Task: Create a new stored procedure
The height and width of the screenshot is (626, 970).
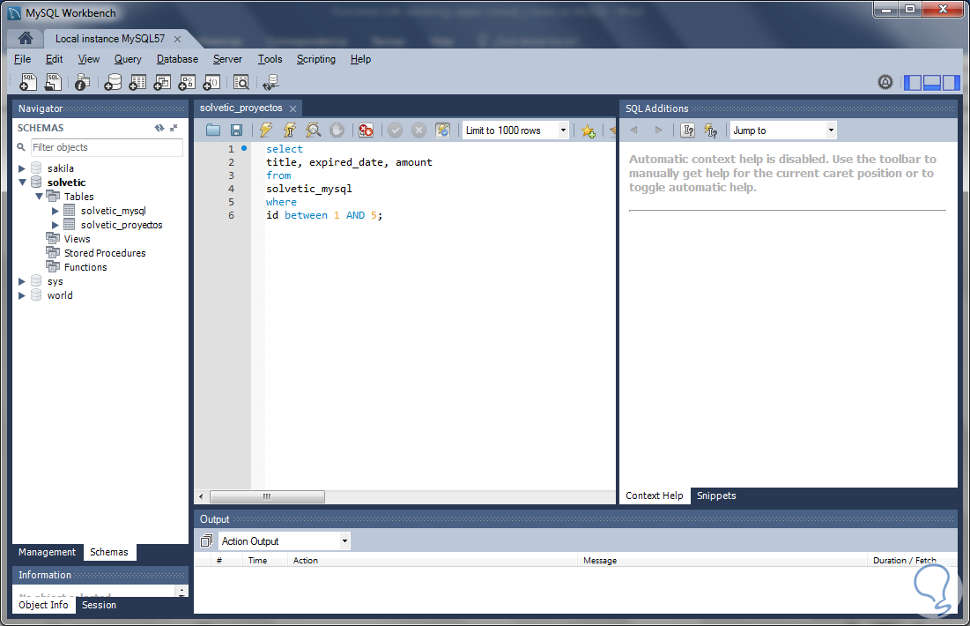Action: pos(187,82)
